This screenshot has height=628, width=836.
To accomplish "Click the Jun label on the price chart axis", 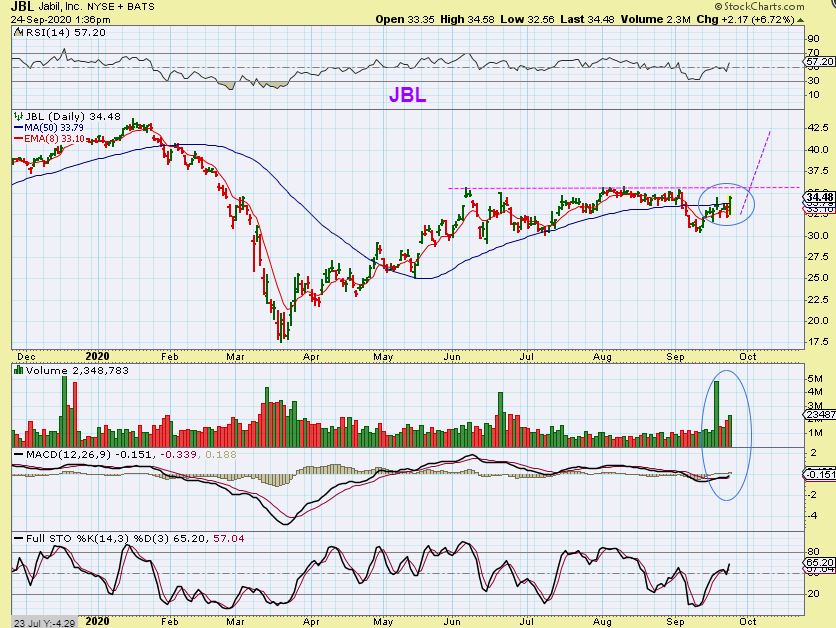I will [452, 357].
